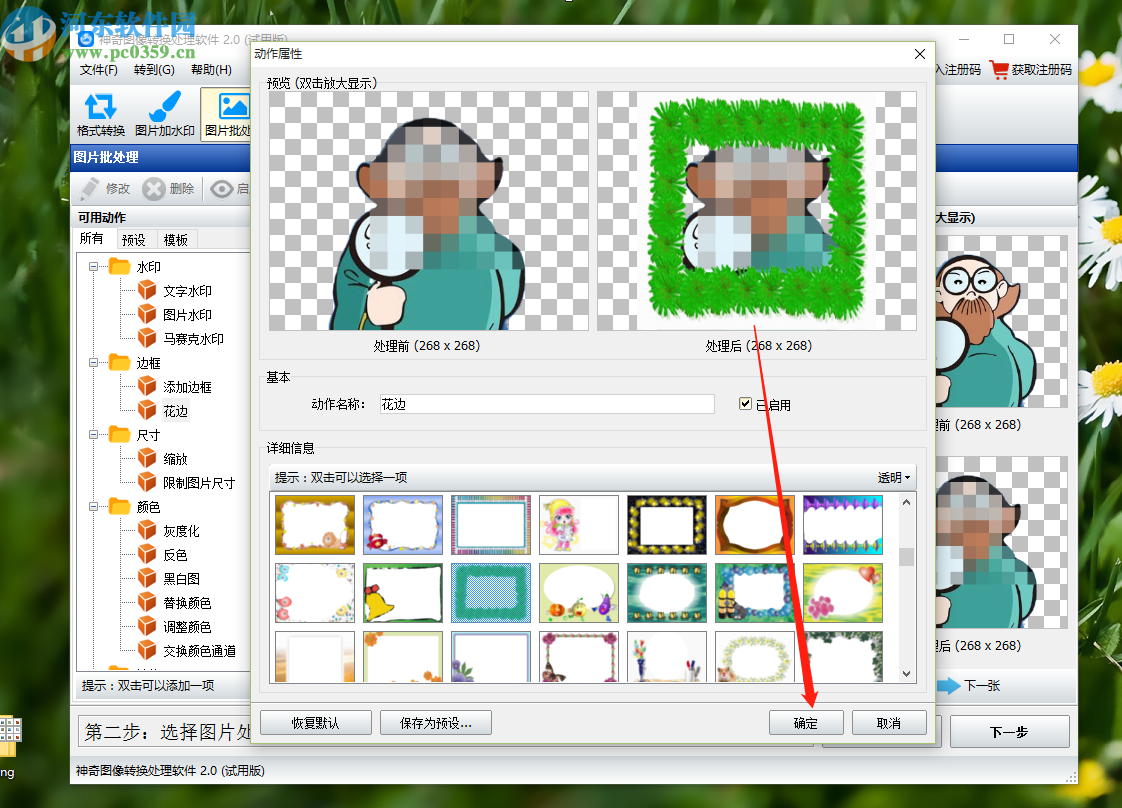
Task: Collapse the 颜色 folder node
Action: pos(94,507)
